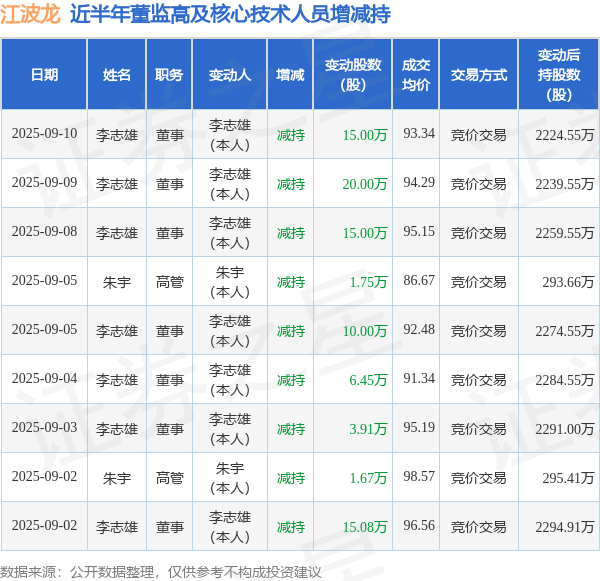Click 朱宇 name in the 98.57 row
This screenshot has height=581, width=600.
pyautogui.click(x=117, y=478)
